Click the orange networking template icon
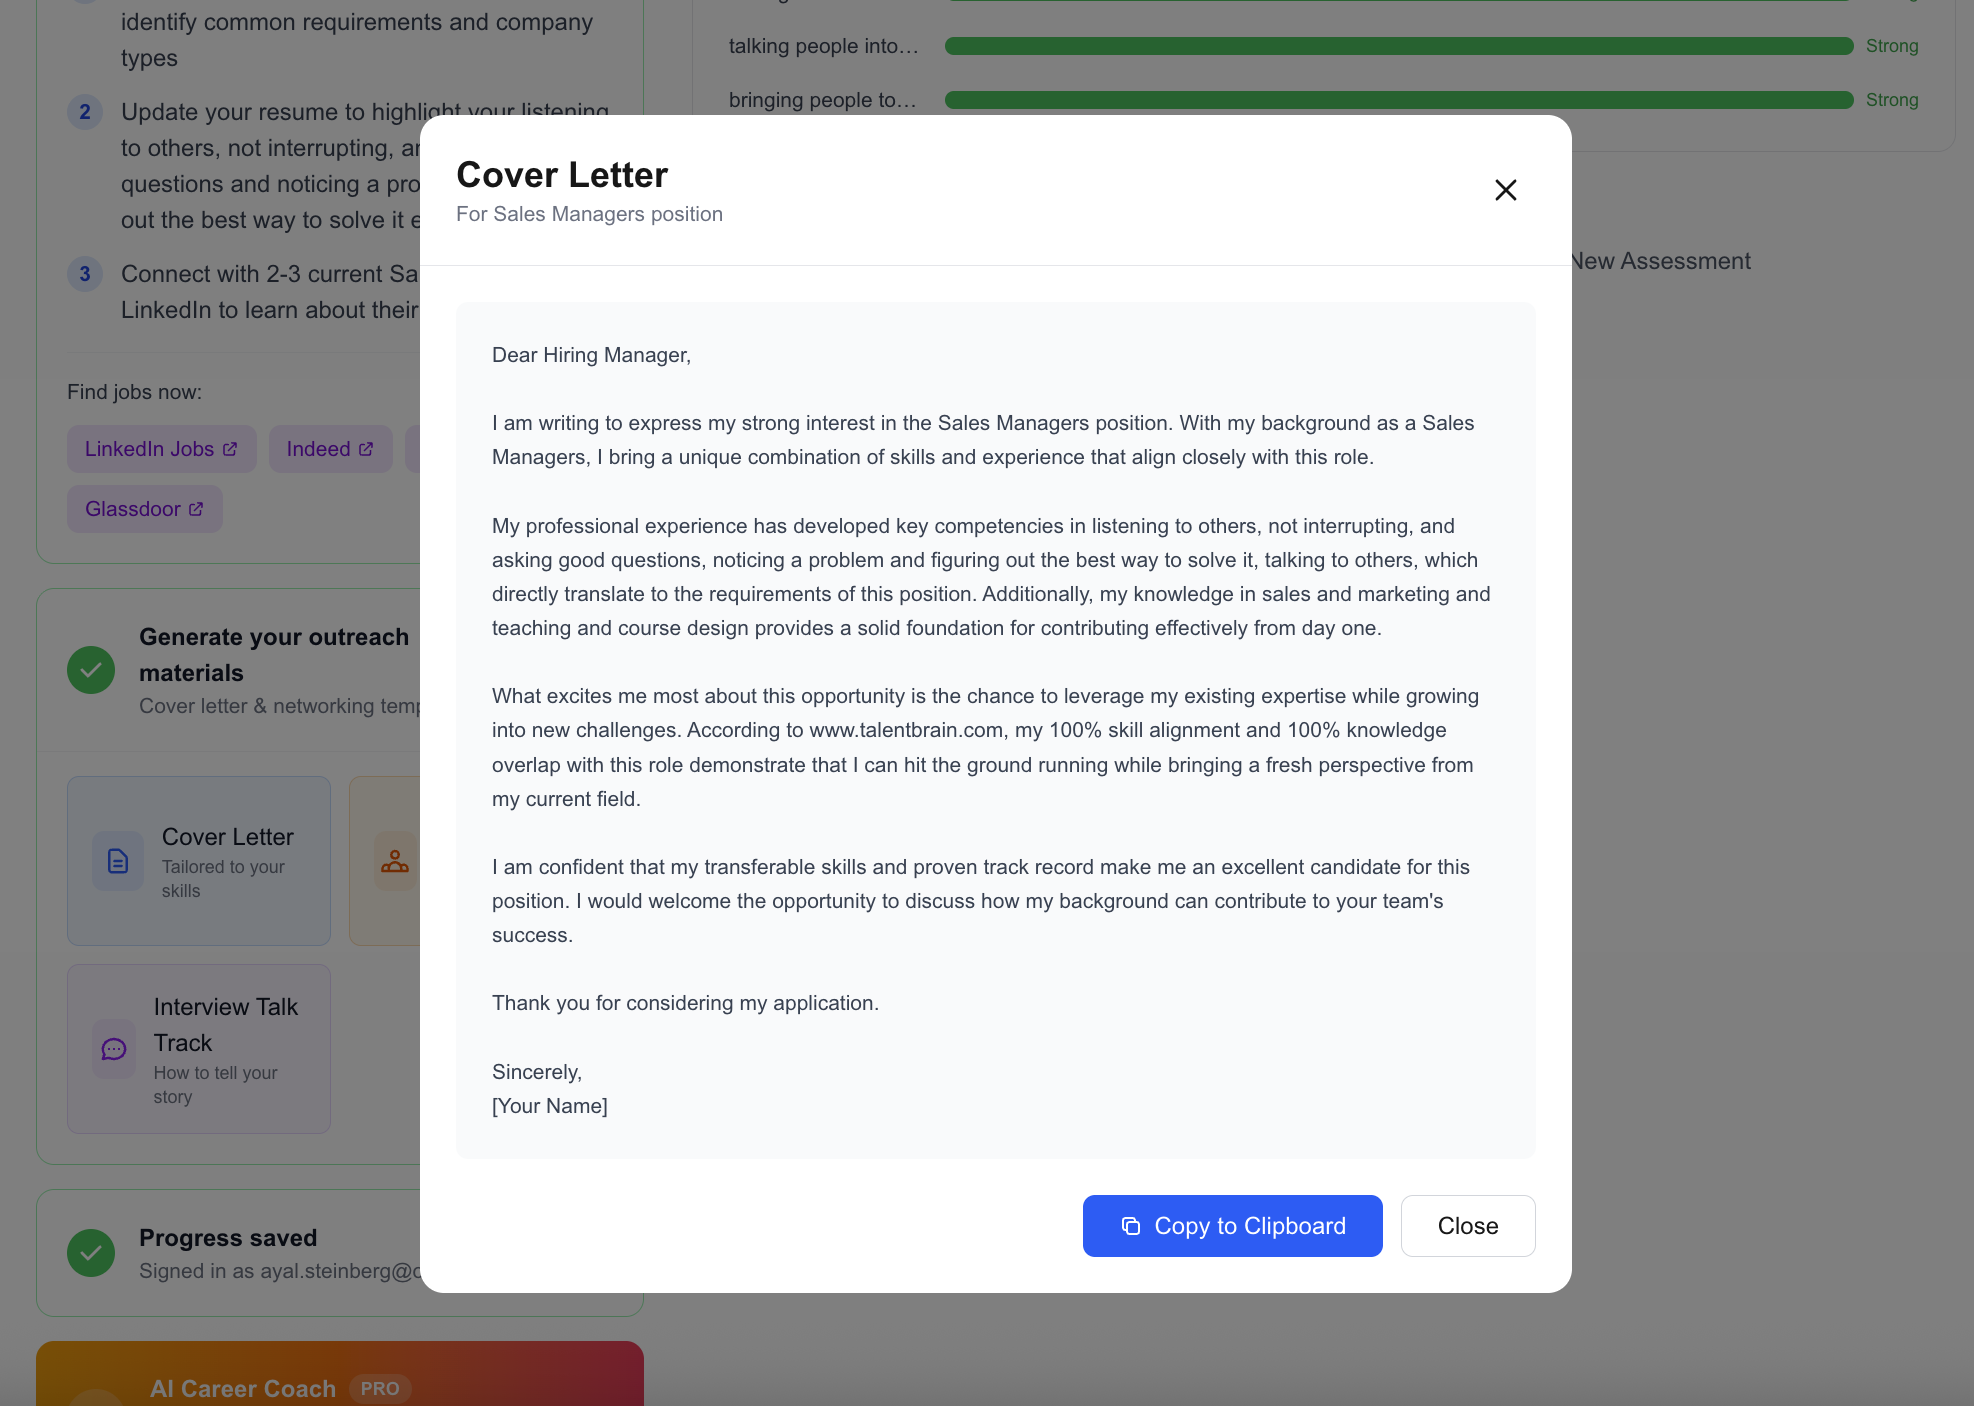This screenshot has width=1974, height=1406. (x=394, y=861)
